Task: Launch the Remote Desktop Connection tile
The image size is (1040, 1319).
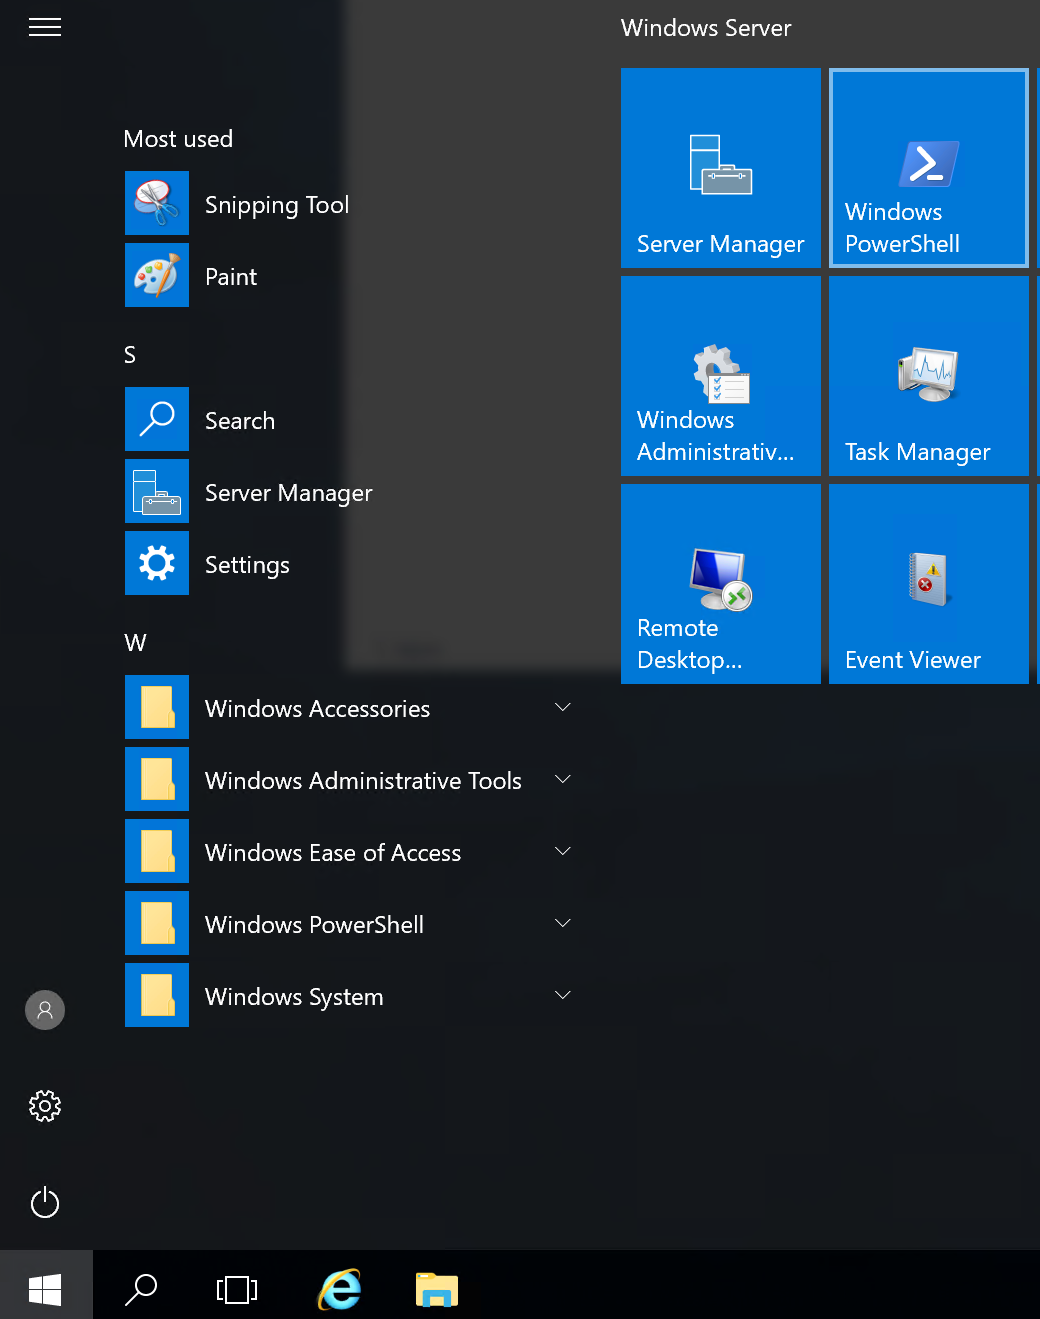Action: coord(720,584)
